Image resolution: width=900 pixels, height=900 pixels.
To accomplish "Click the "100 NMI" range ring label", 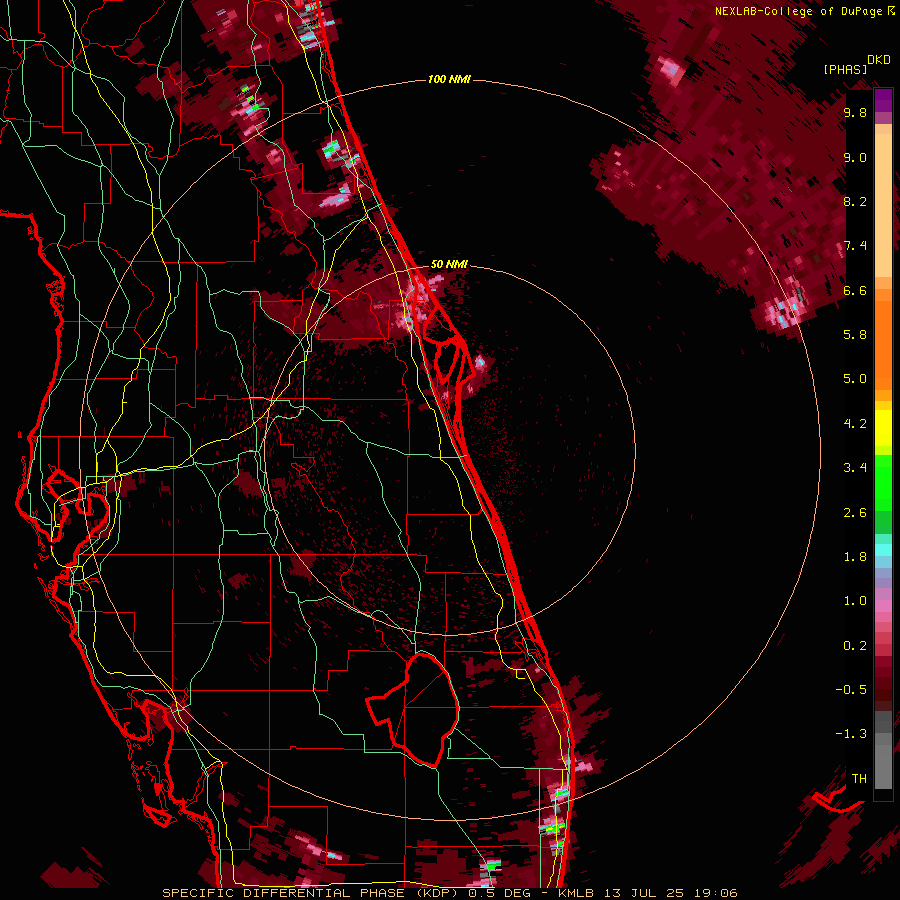I will click(449, 79).
